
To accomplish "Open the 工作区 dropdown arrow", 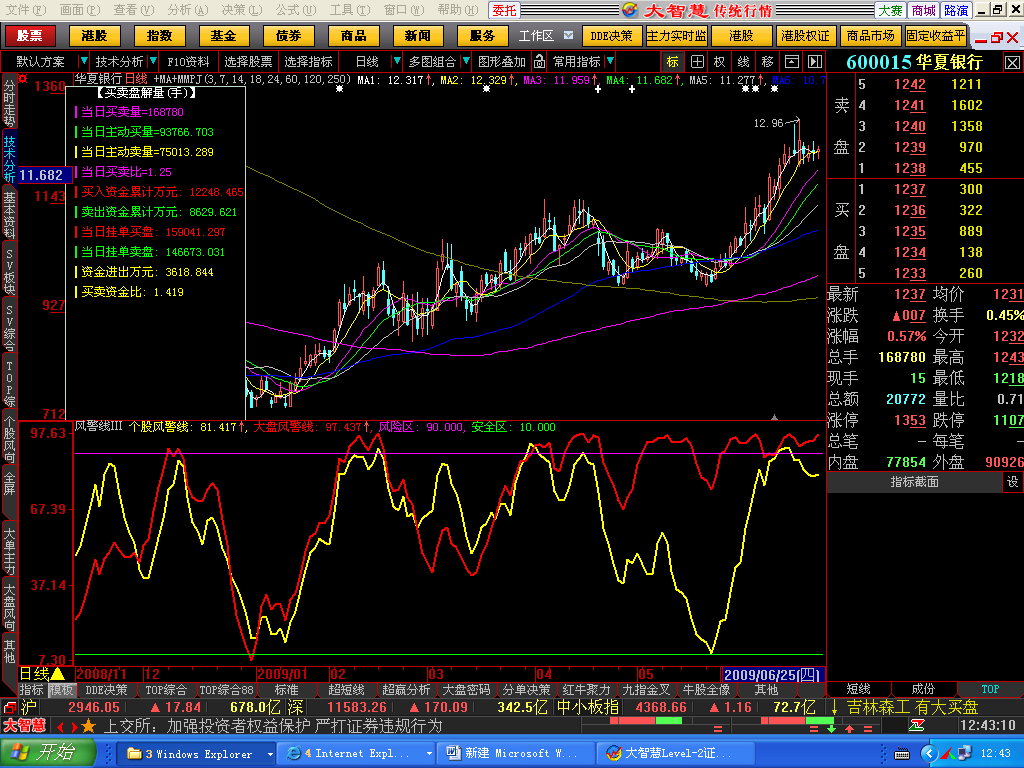I will click(568, 35).
